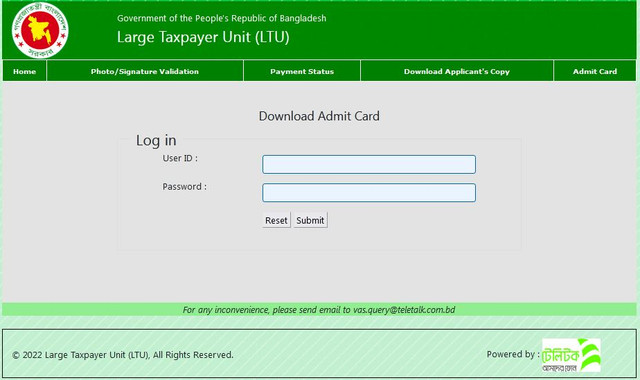Open the Home menu item

coord(24,71)
